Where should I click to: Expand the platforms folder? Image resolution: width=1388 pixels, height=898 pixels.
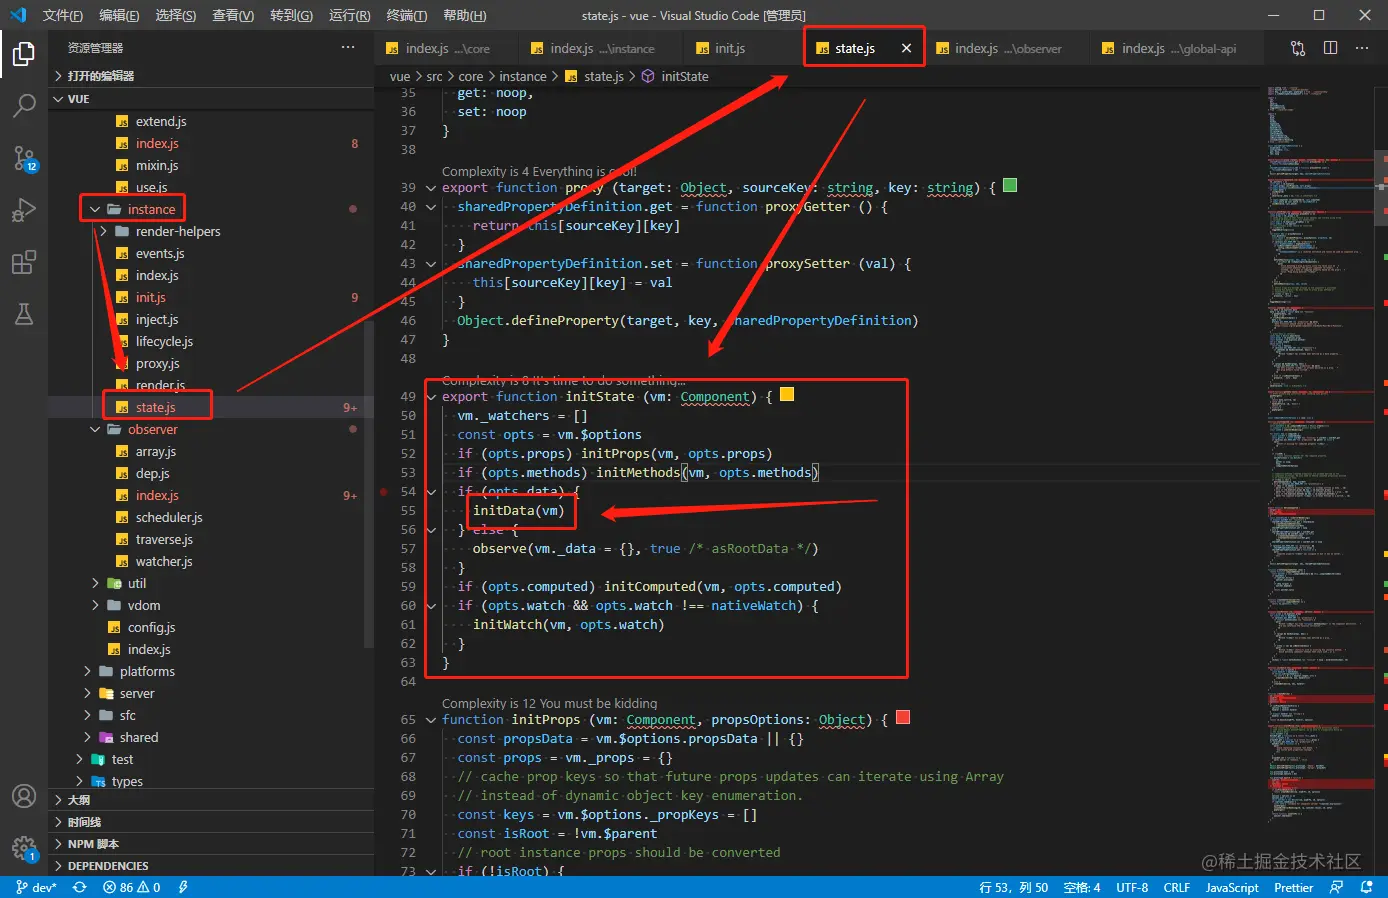[x=147, y=671]
